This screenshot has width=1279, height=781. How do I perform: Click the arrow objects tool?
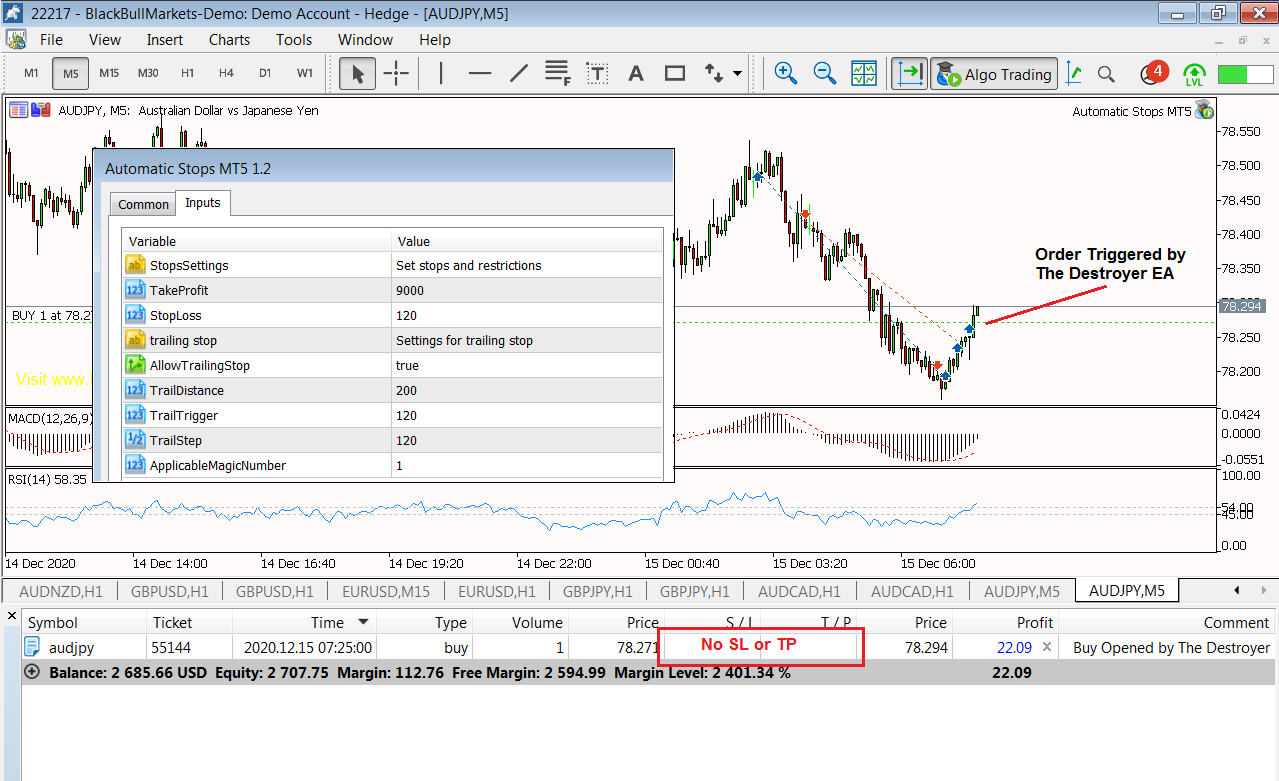713,73
